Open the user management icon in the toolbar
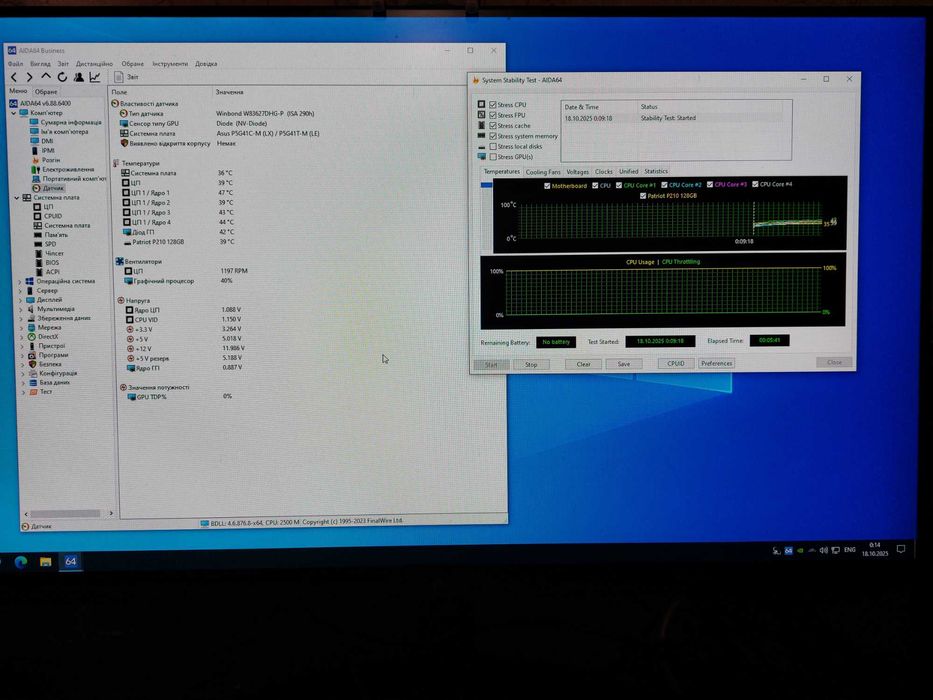This screenshot has width=933, height=700. point(79,77)
